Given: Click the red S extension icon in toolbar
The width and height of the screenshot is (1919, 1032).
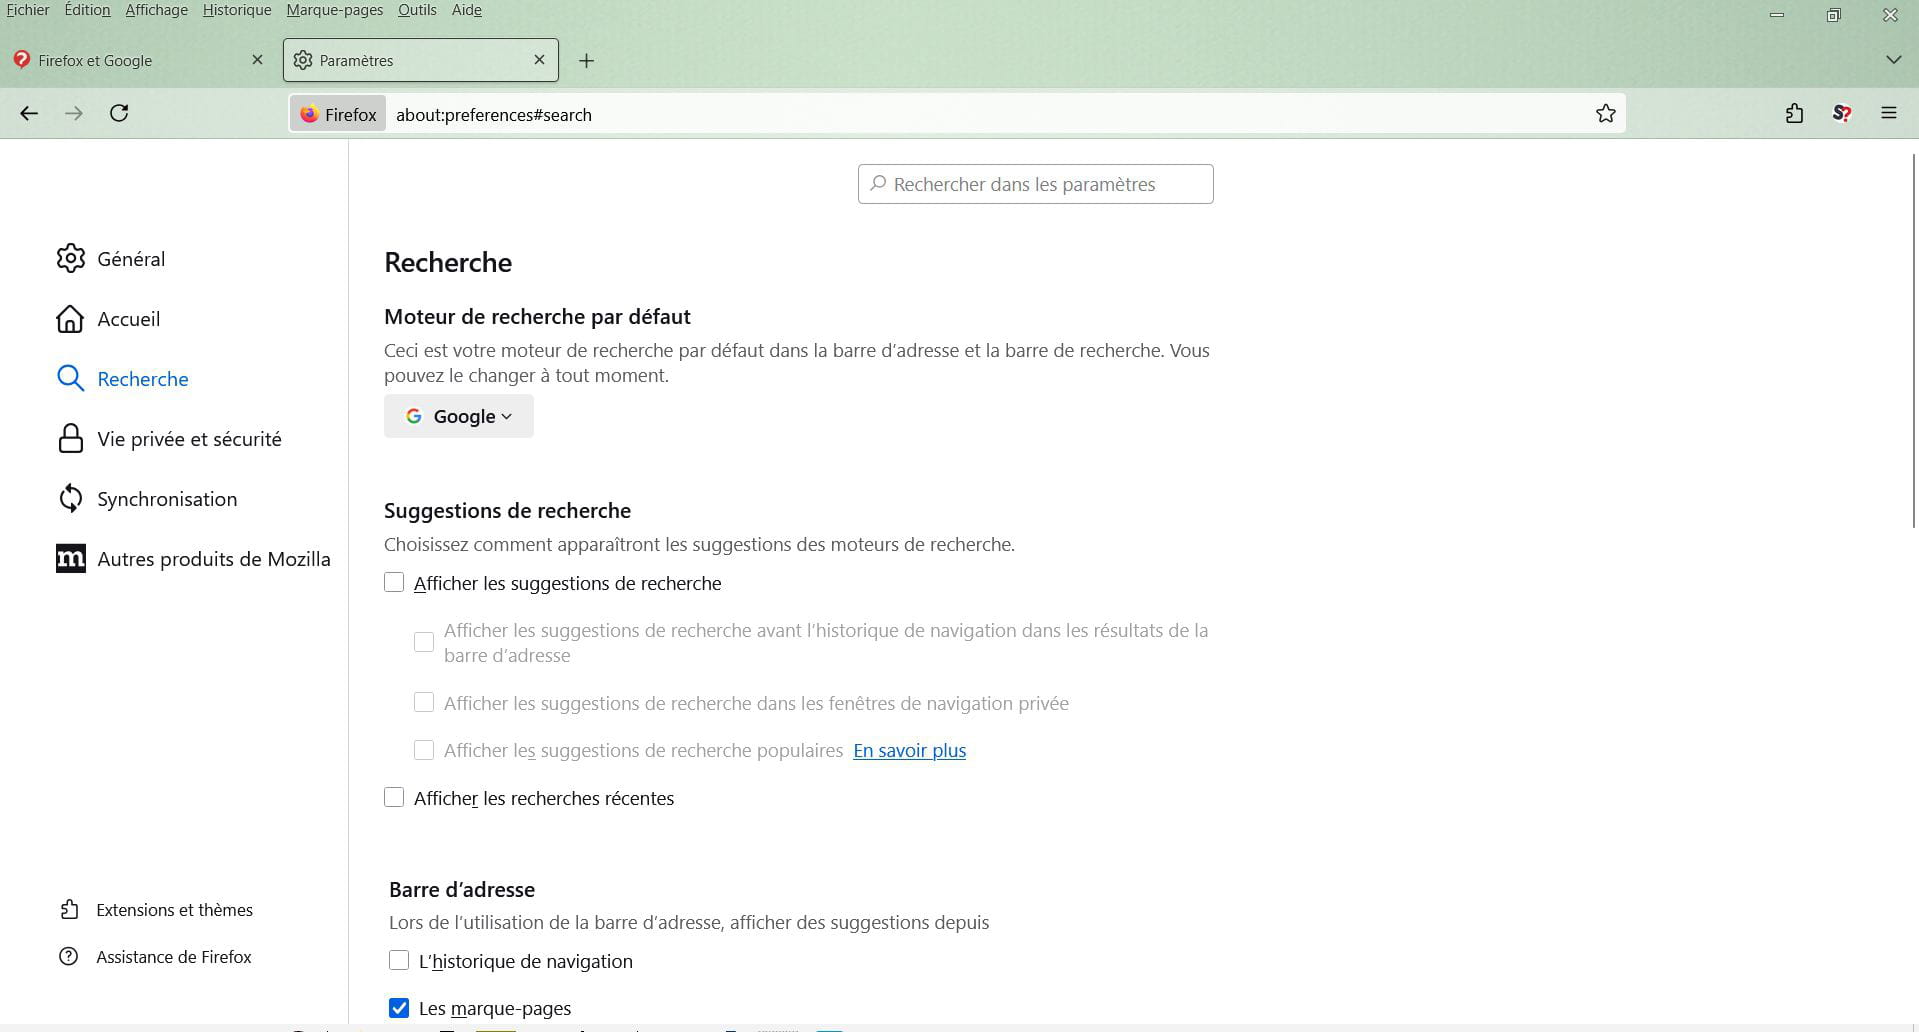Looking at the screenshot, I should (x=1842, y=114).
